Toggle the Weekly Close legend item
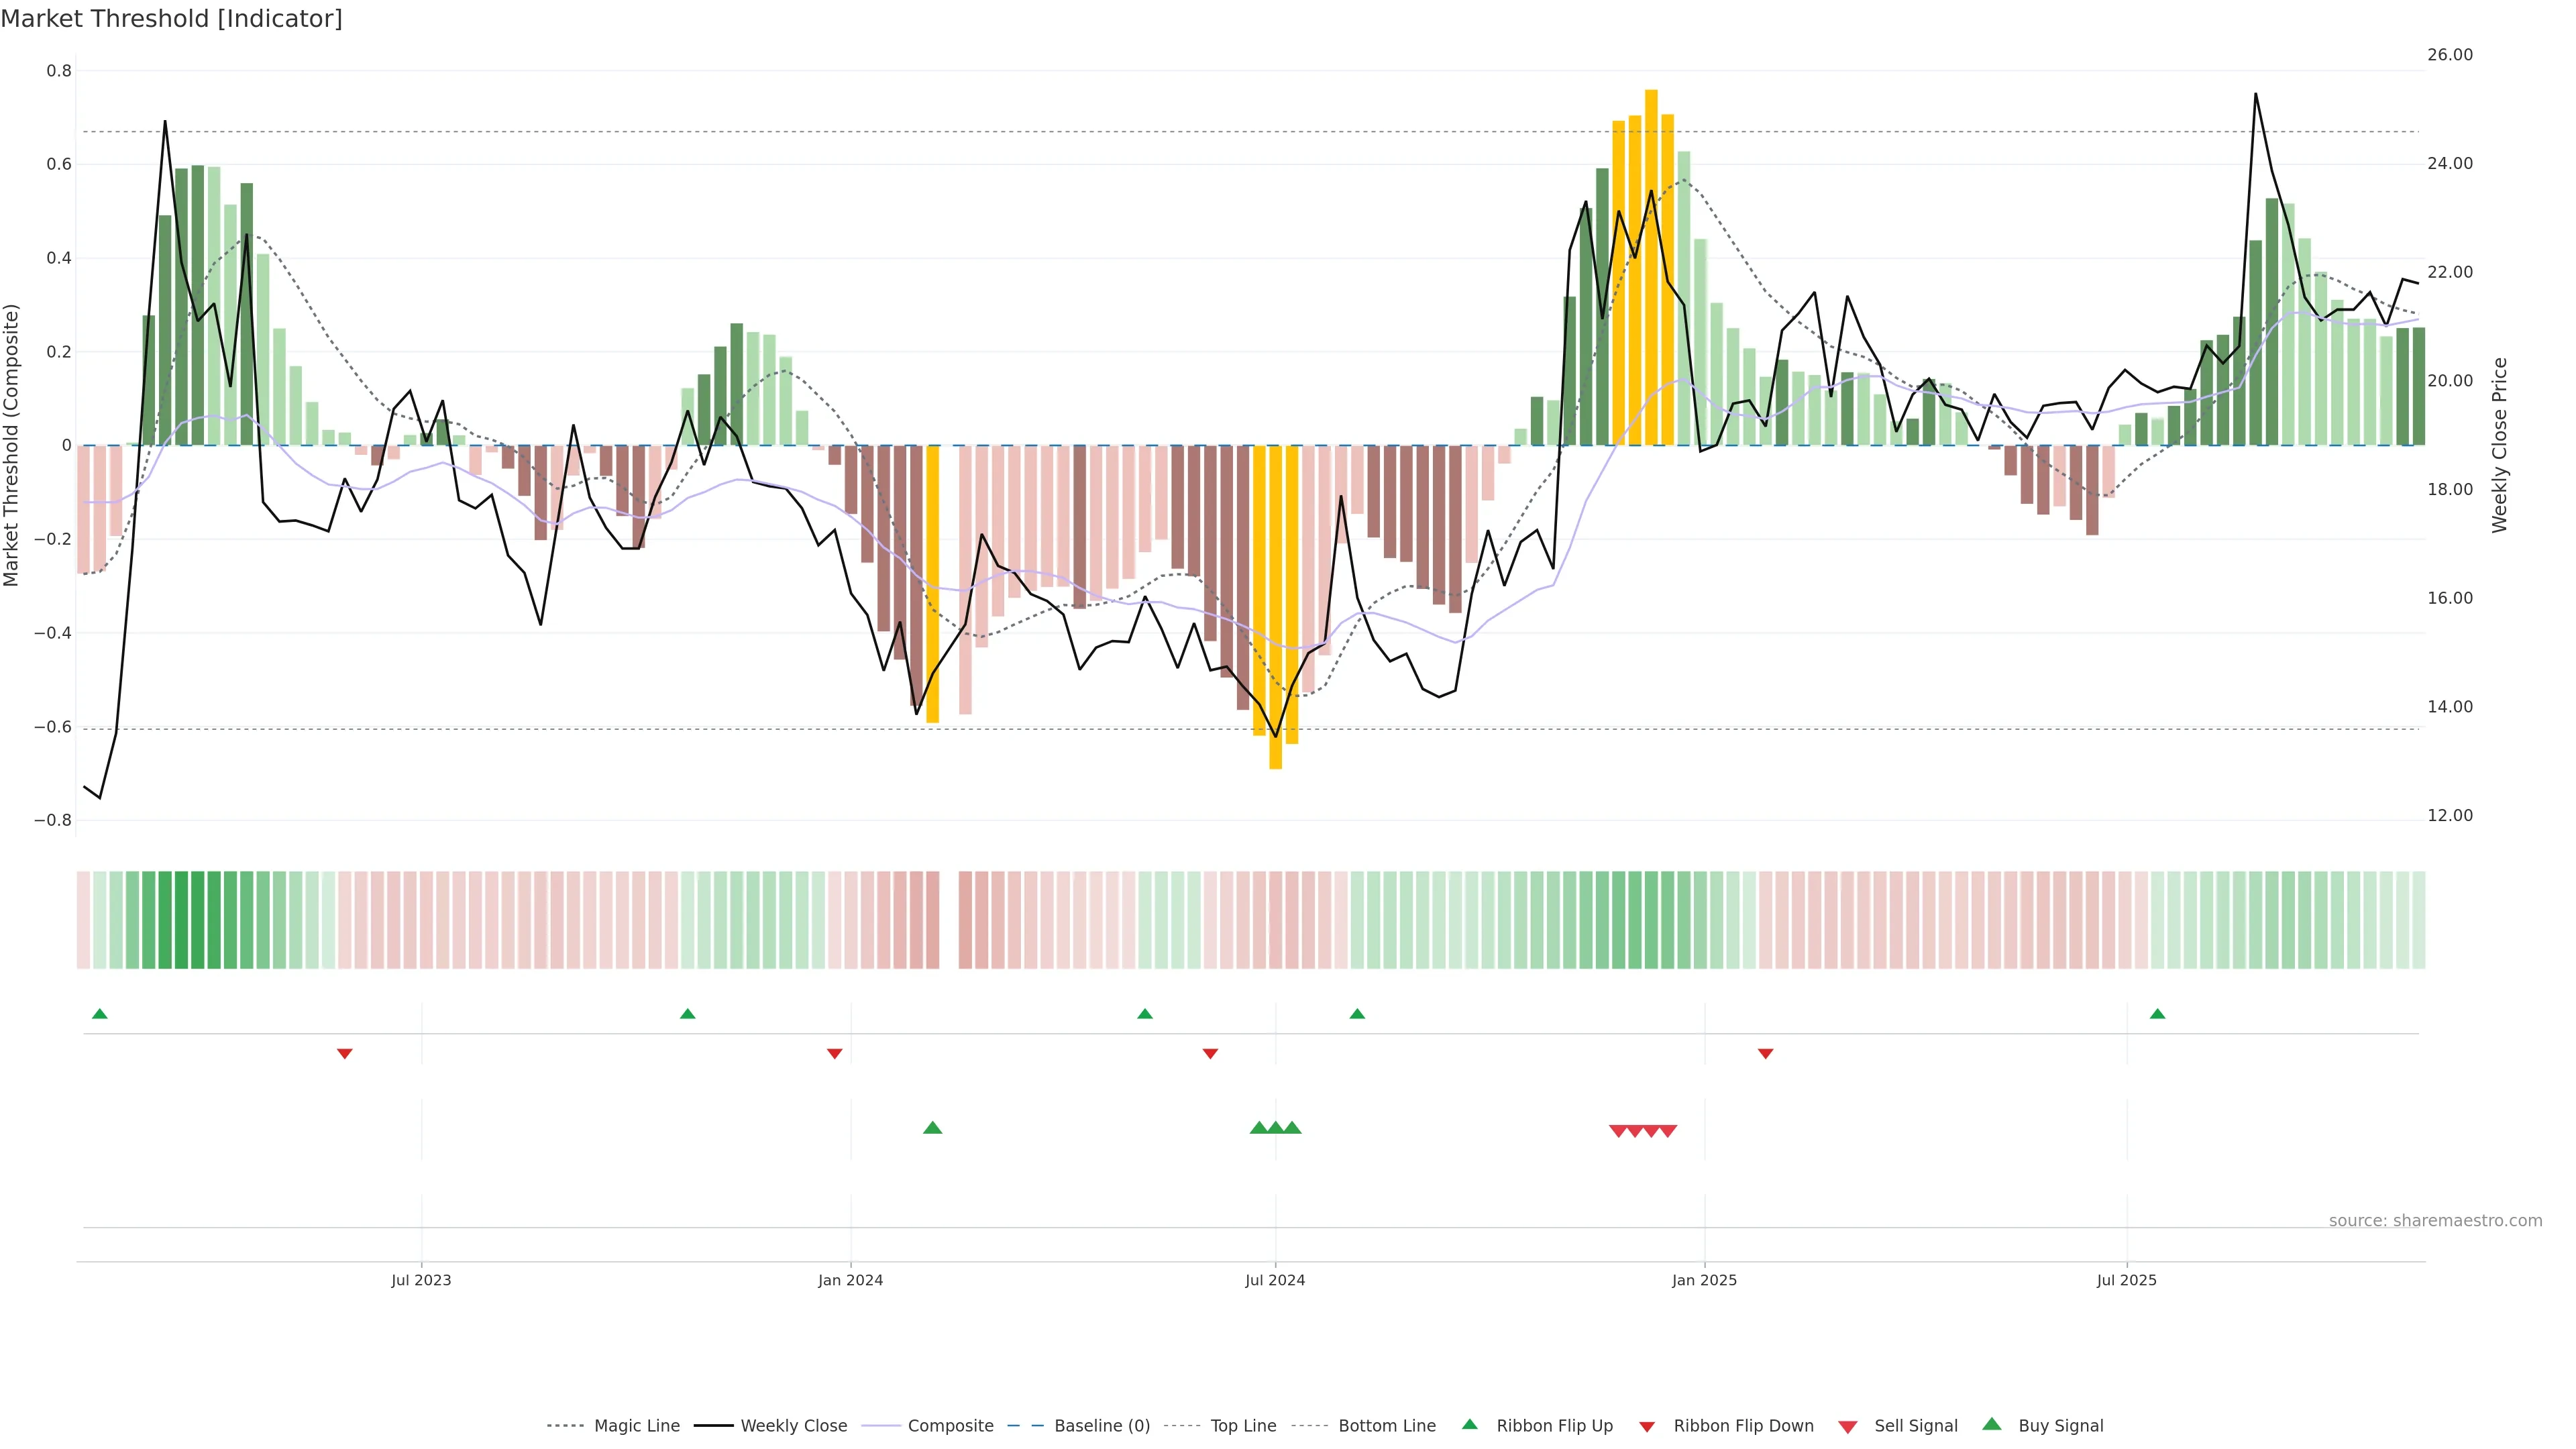The image size is (2576, 1449). [793, 1426]
